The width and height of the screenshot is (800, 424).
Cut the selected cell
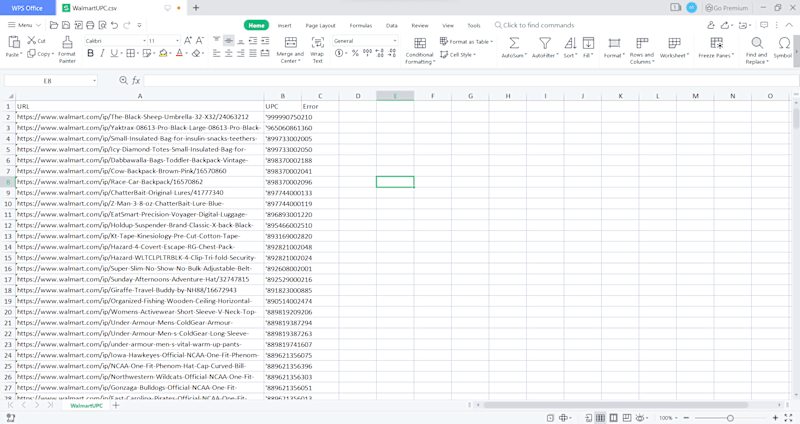(36, 41)
